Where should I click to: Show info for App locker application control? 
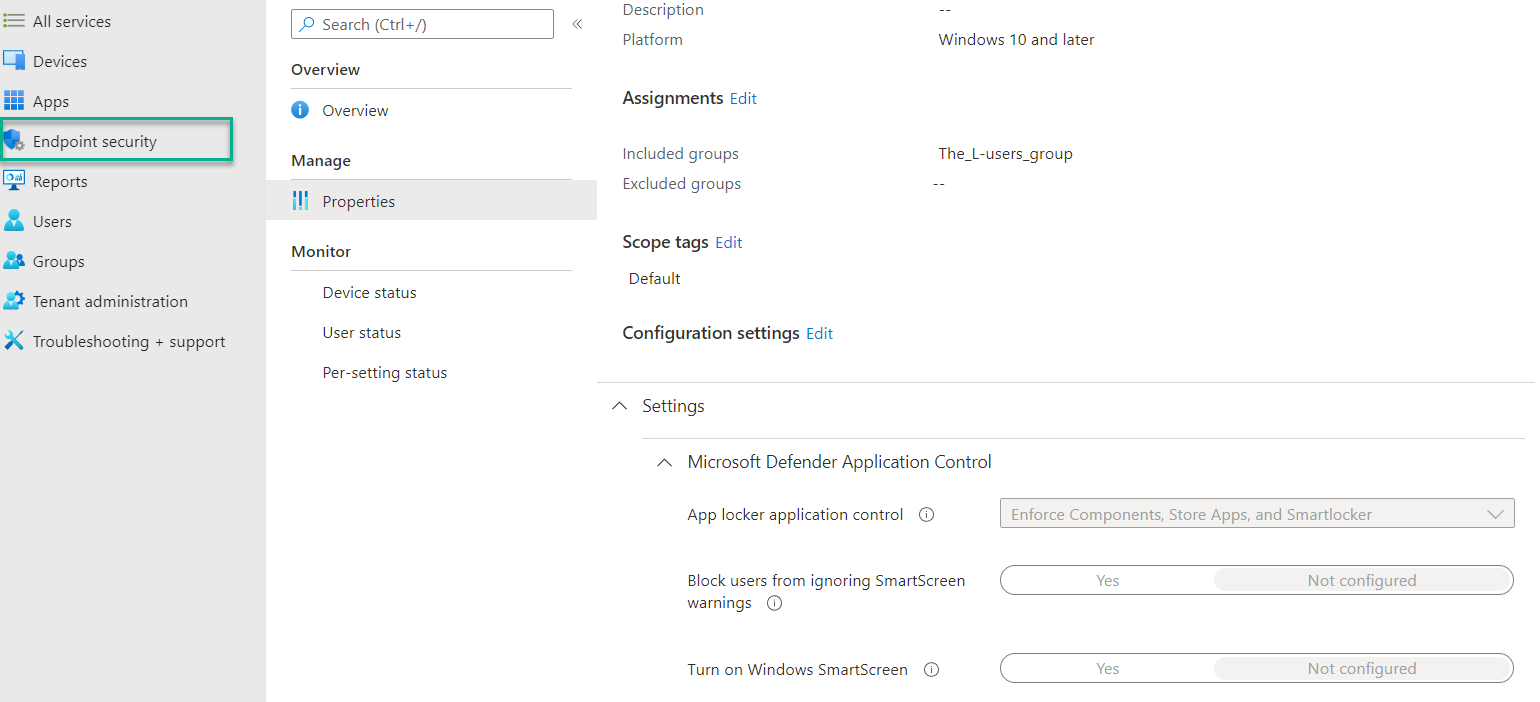(x=926, y=515)
